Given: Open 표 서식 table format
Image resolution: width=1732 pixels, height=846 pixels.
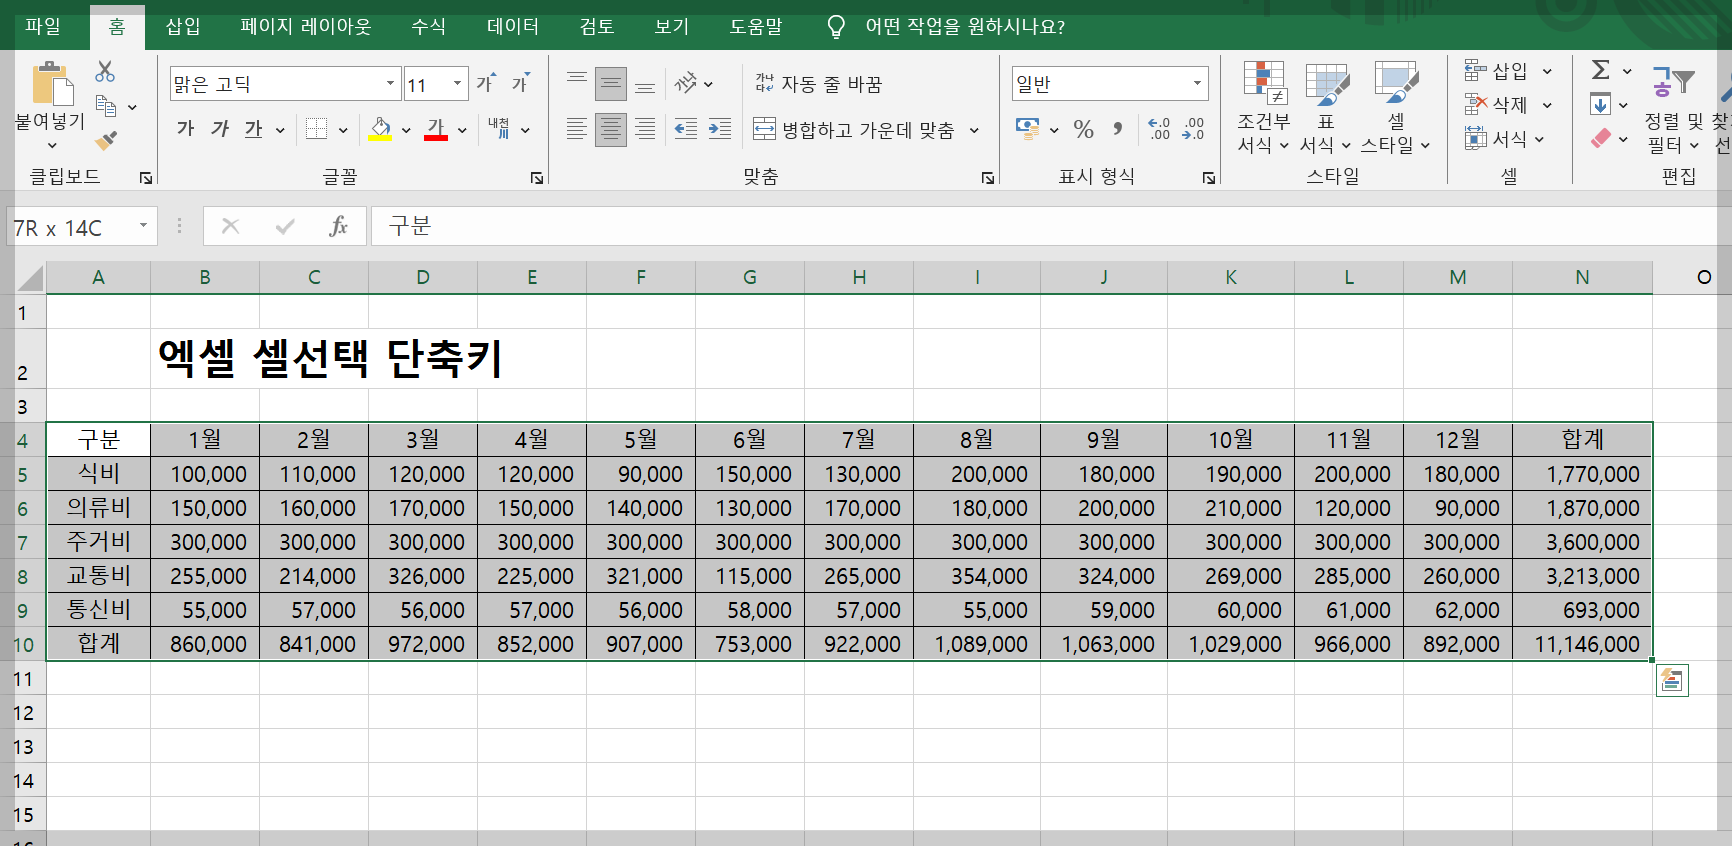Looking at the screenshot, I should [1326, 108].
